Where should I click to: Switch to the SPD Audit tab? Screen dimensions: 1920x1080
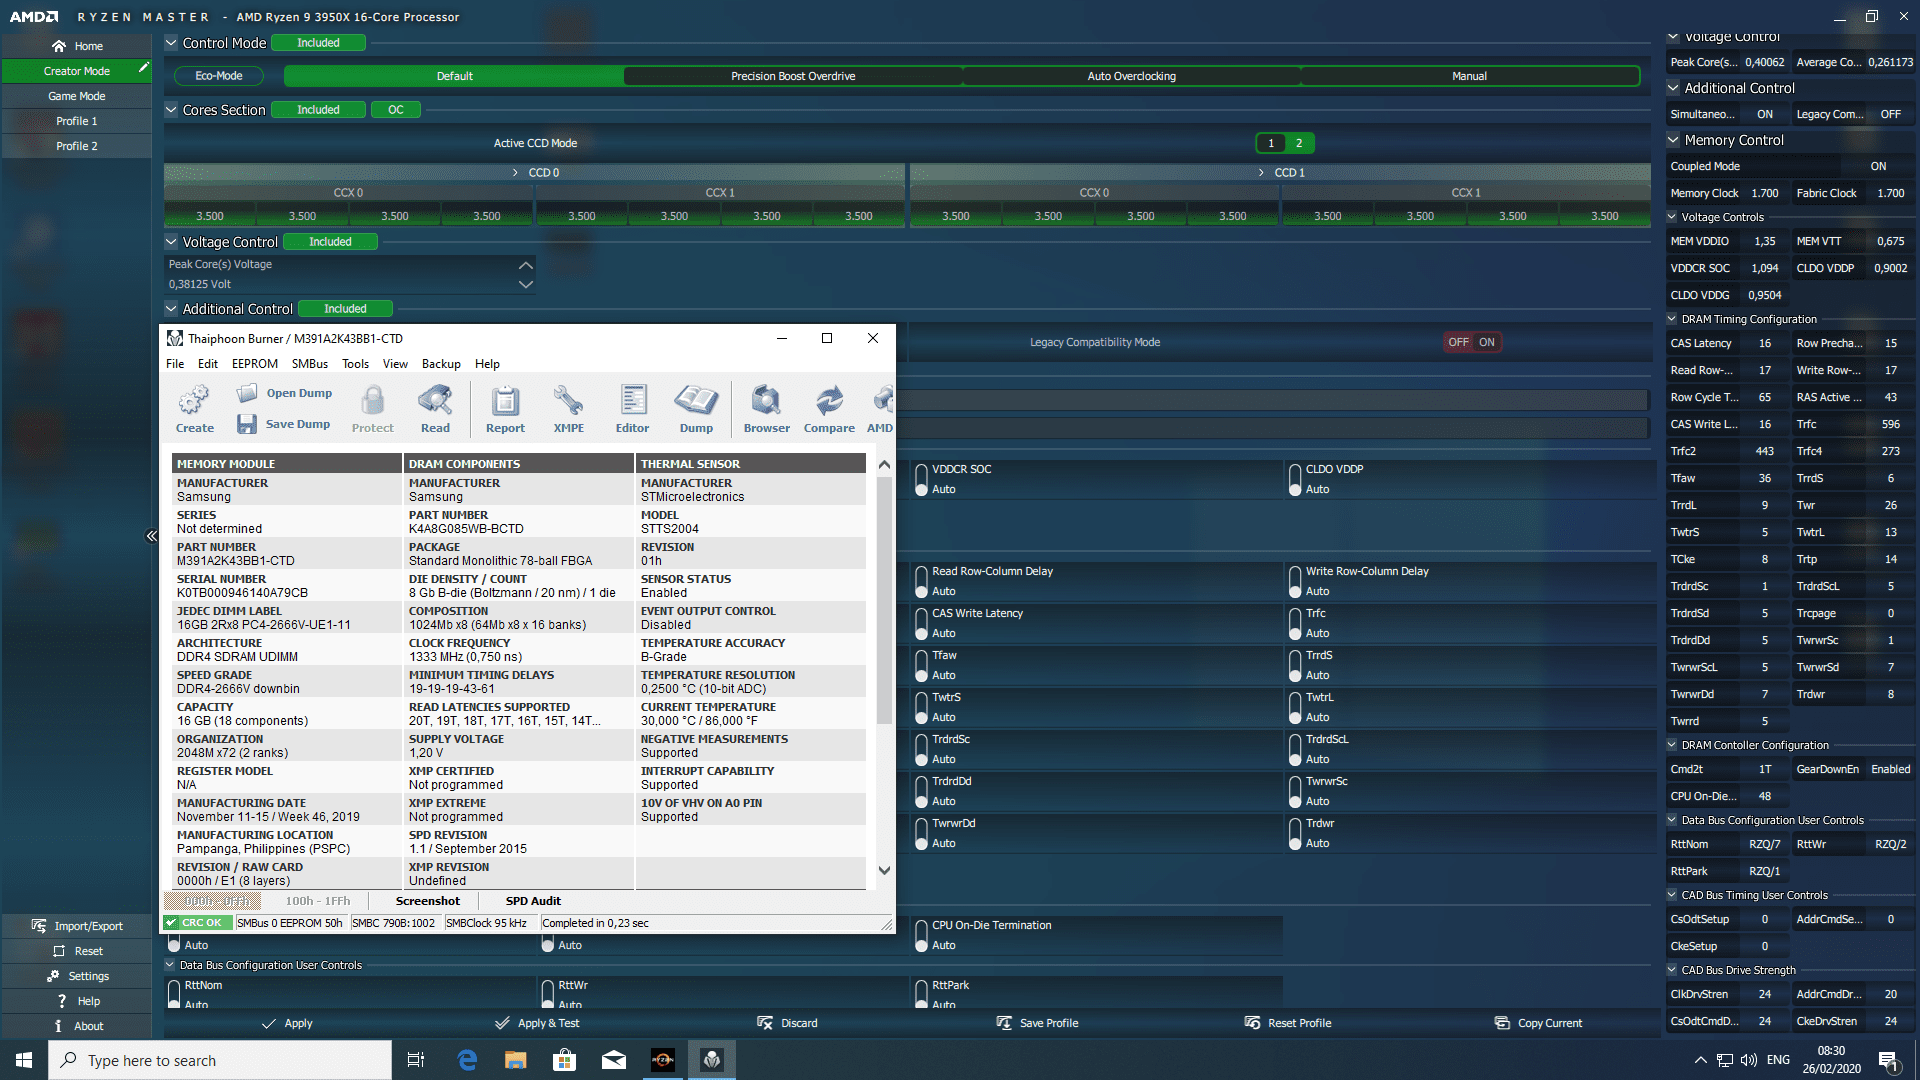533,901
